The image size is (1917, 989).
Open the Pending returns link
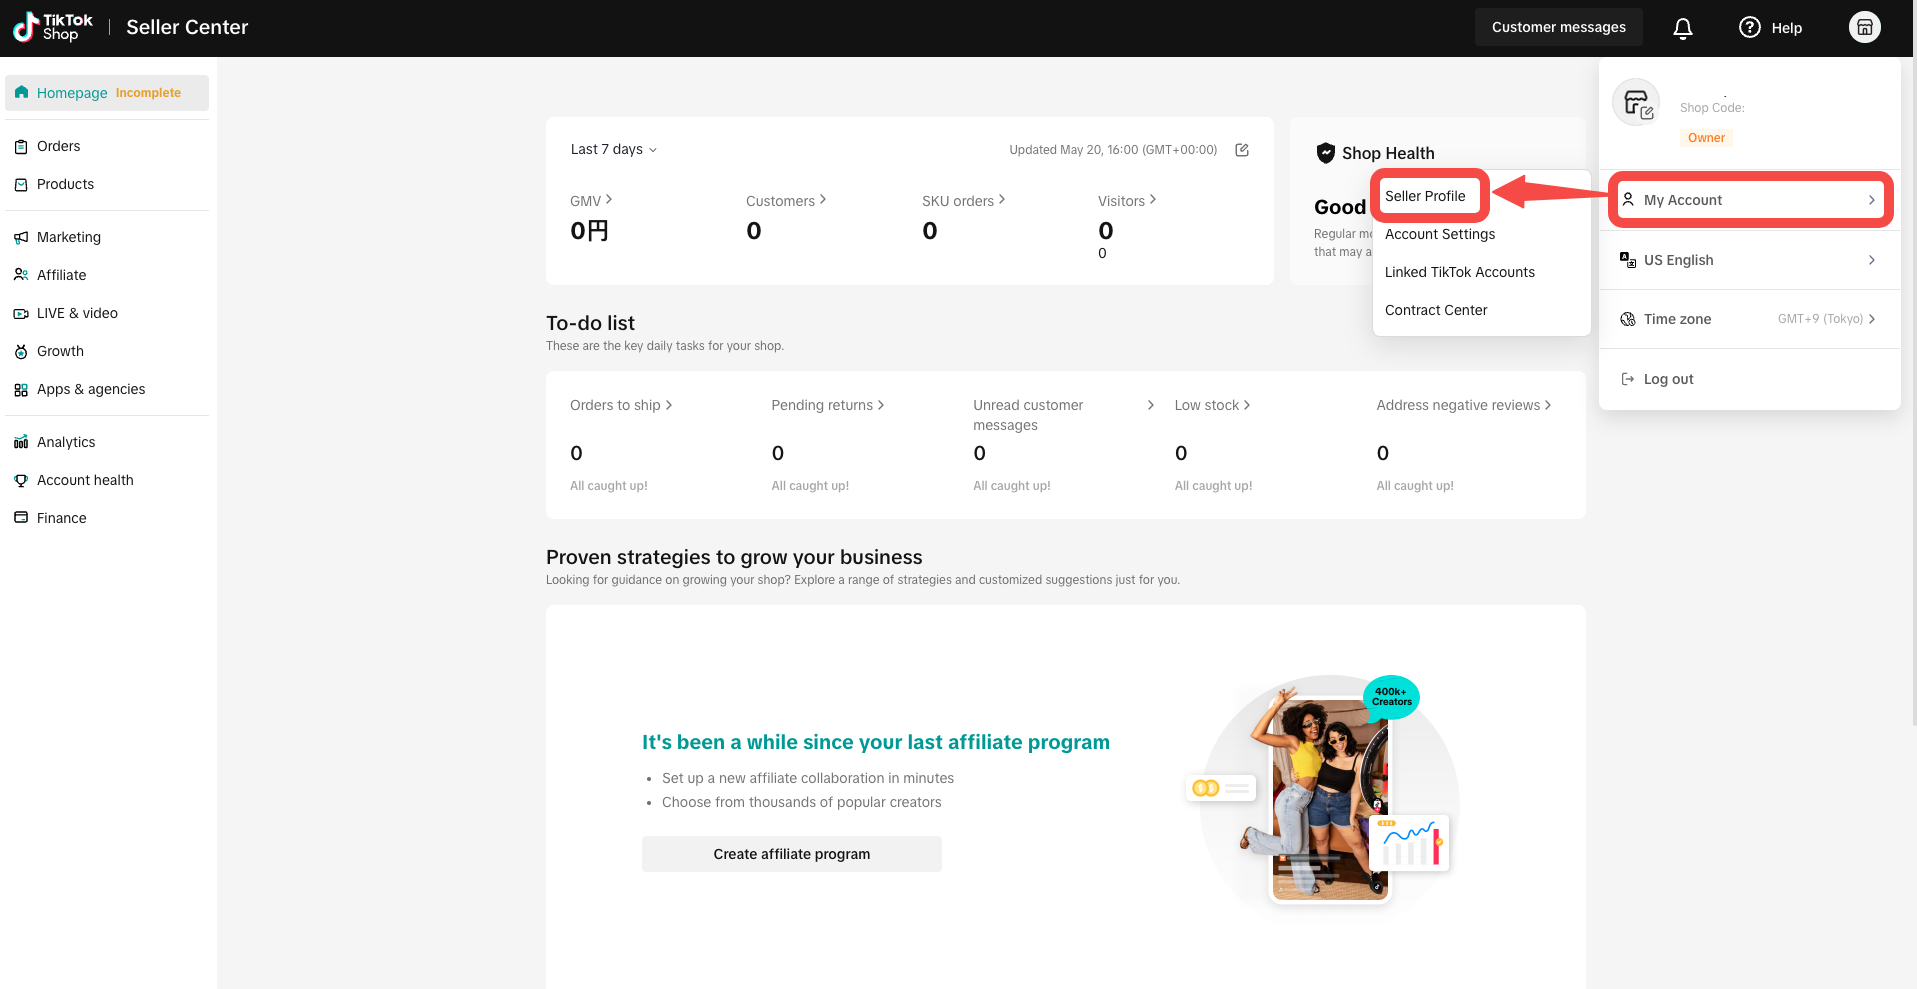click(828, 405)
